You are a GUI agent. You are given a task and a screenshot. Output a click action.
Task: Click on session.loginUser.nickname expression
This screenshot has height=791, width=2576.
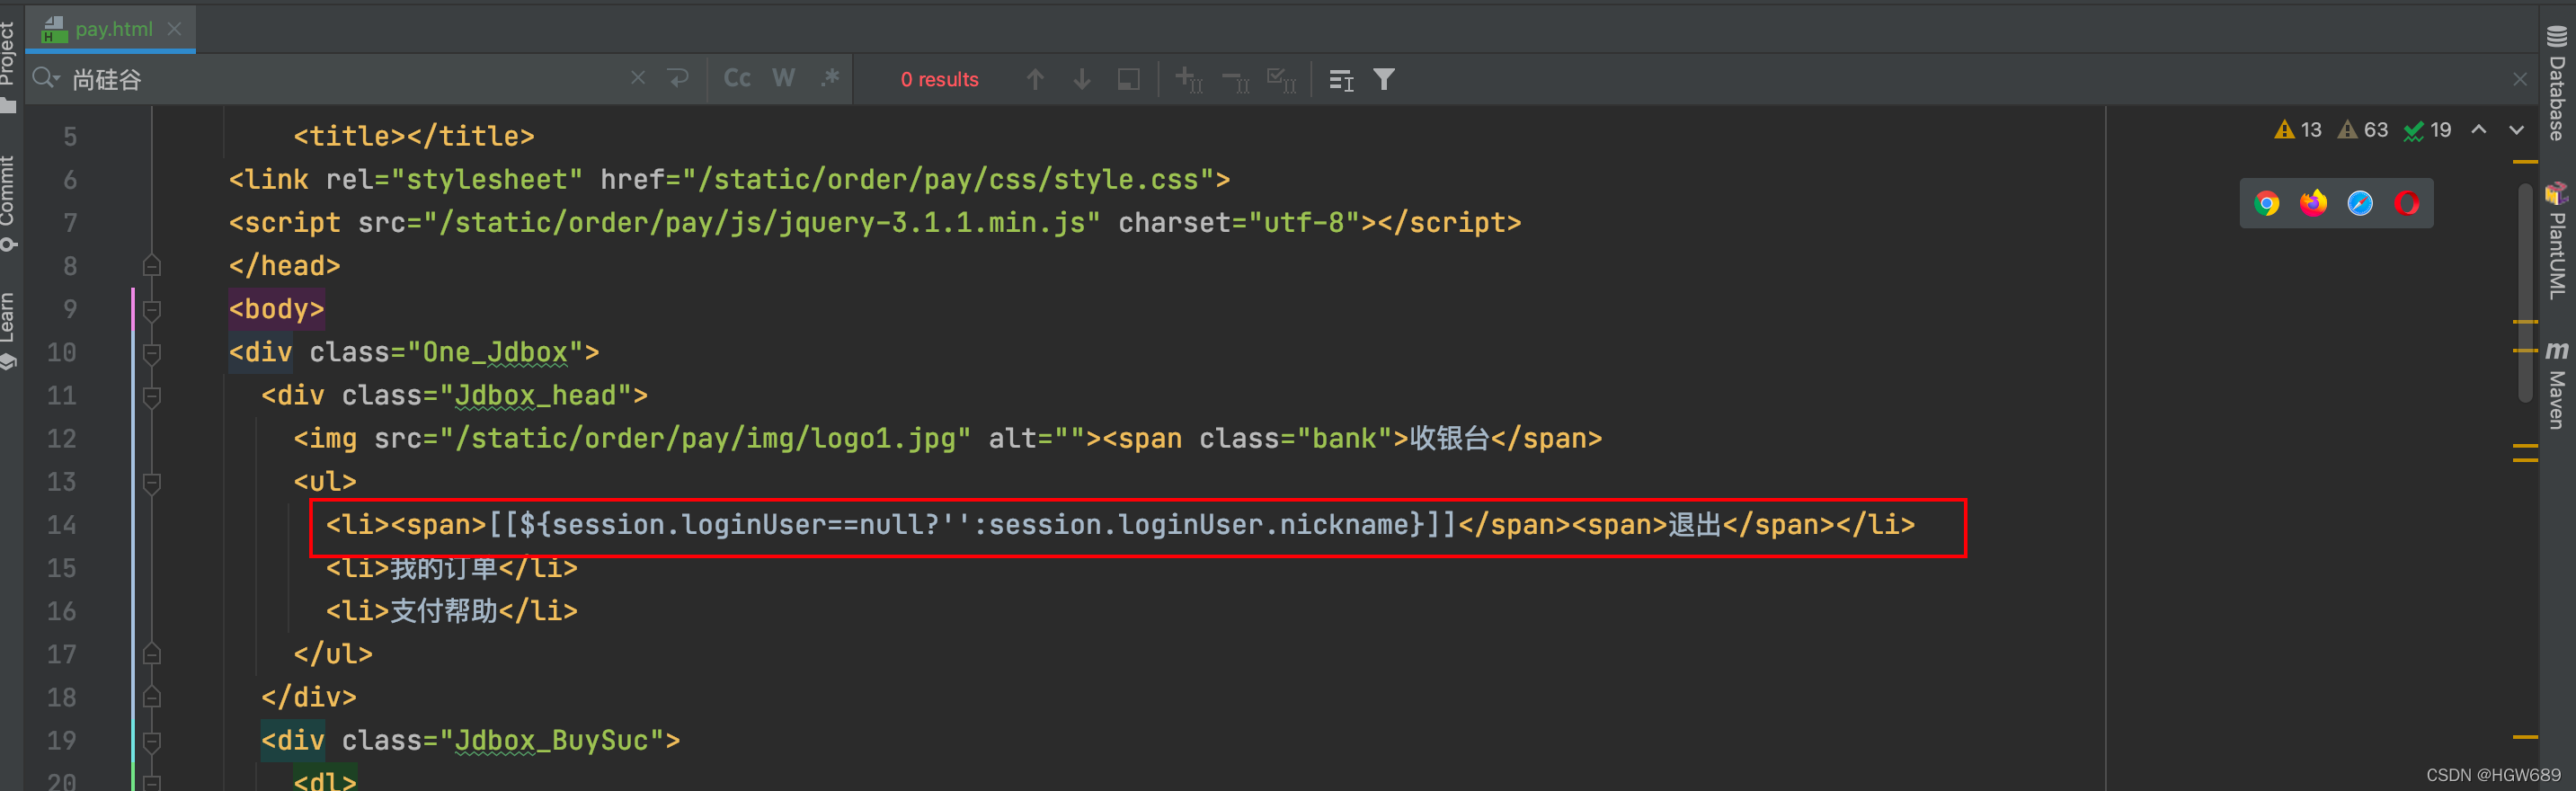[x=1198, y=525]
